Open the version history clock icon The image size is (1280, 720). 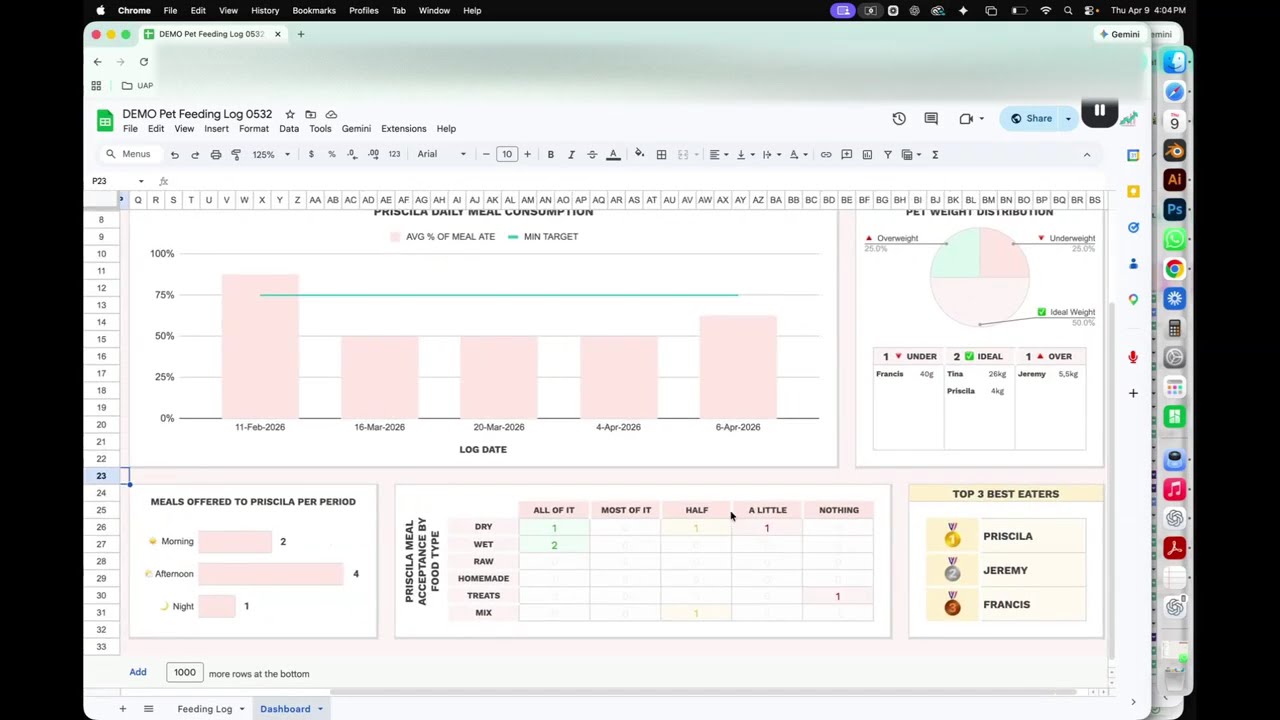pos(899,119)
